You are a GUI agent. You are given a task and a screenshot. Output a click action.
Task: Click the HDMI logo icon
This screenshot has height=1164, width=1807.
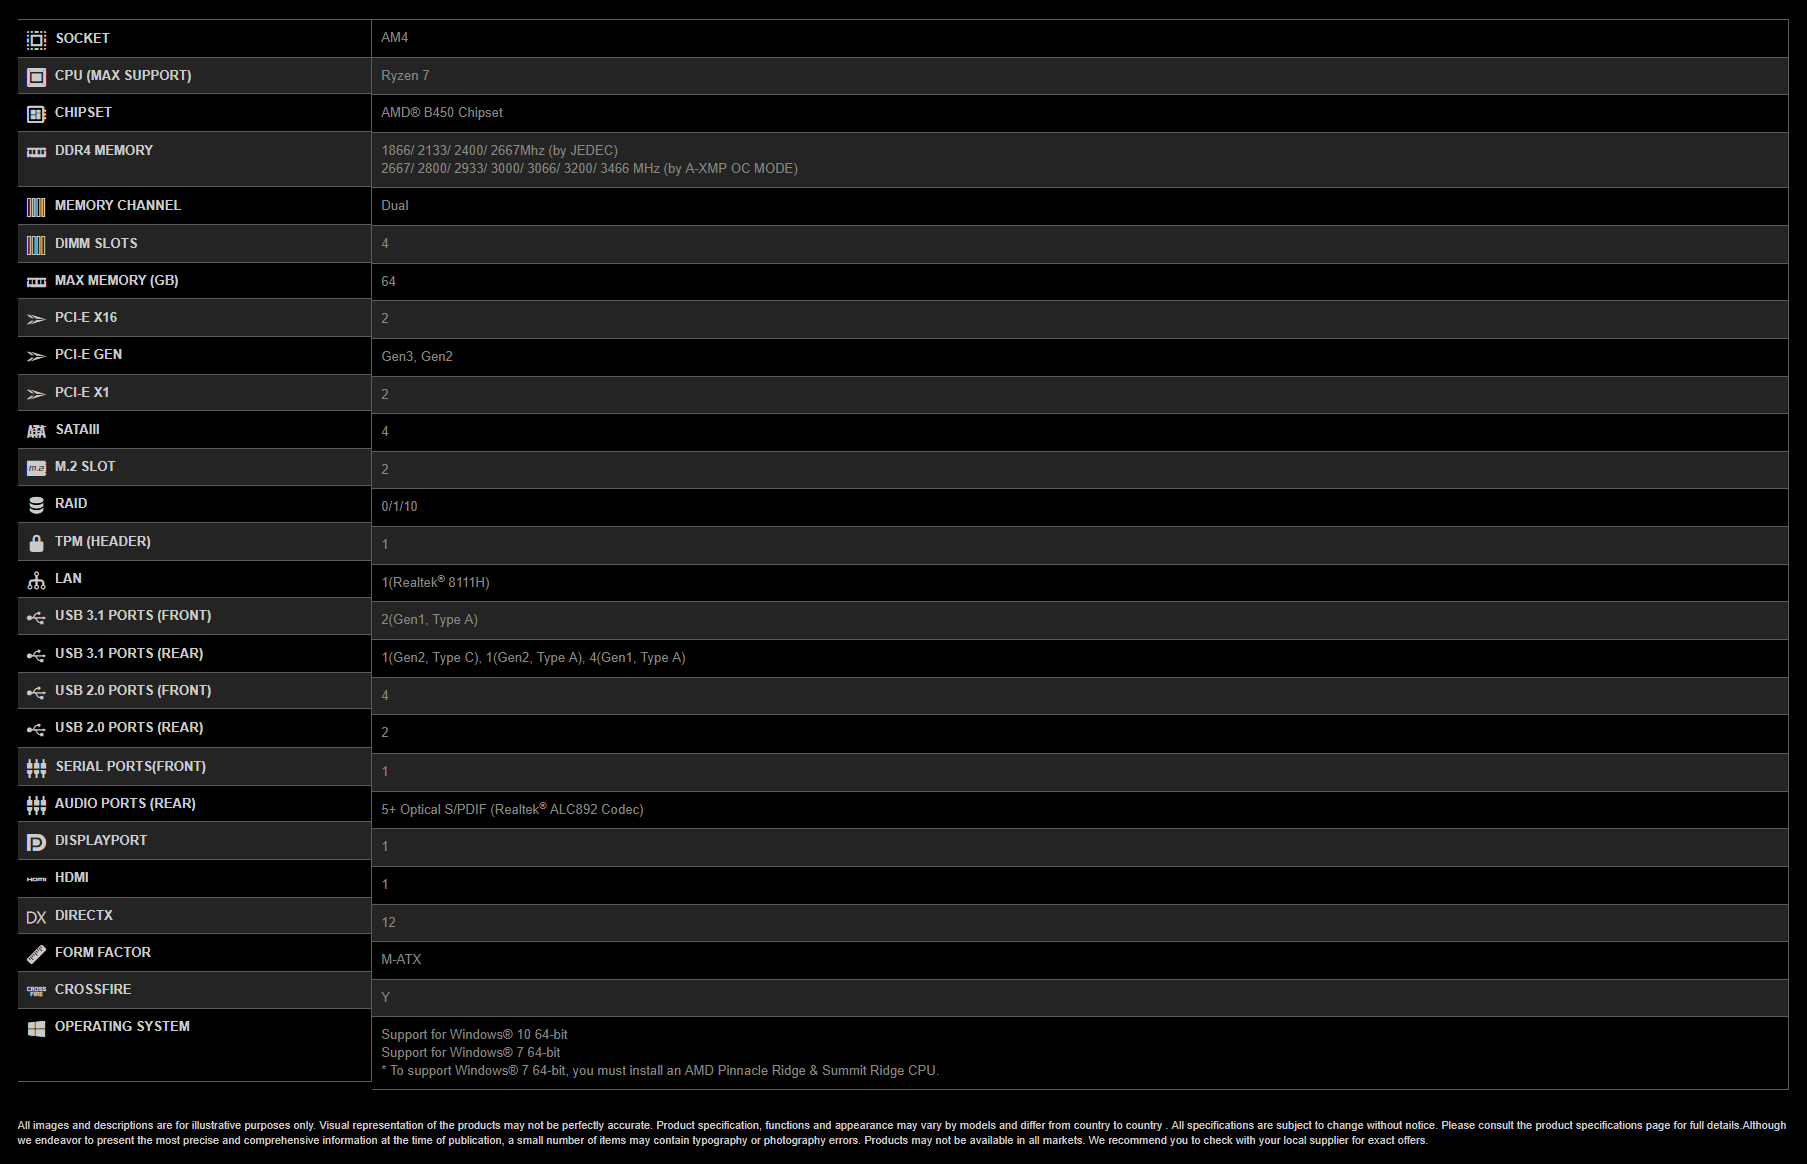point(36,879)
